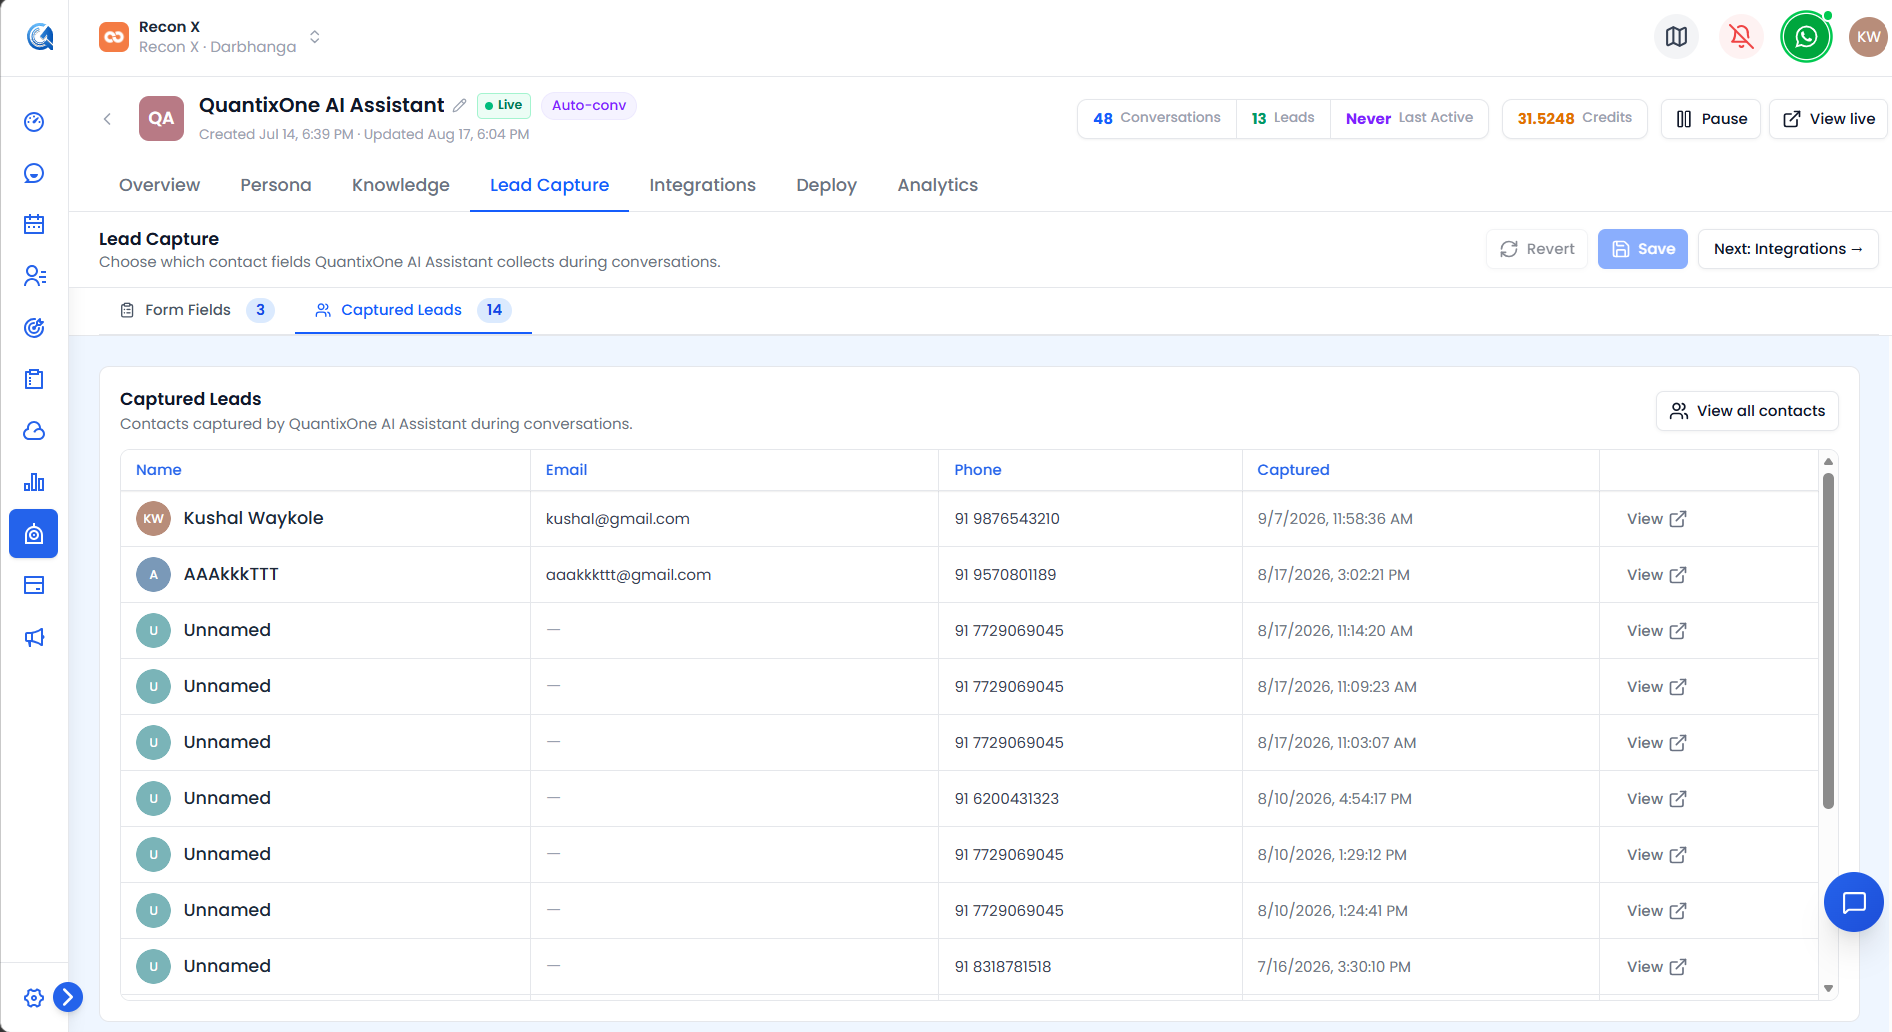This screenshot has width=1892, height=1032.
Task: Click Next: Integrations button
Action: [1788, 249]
